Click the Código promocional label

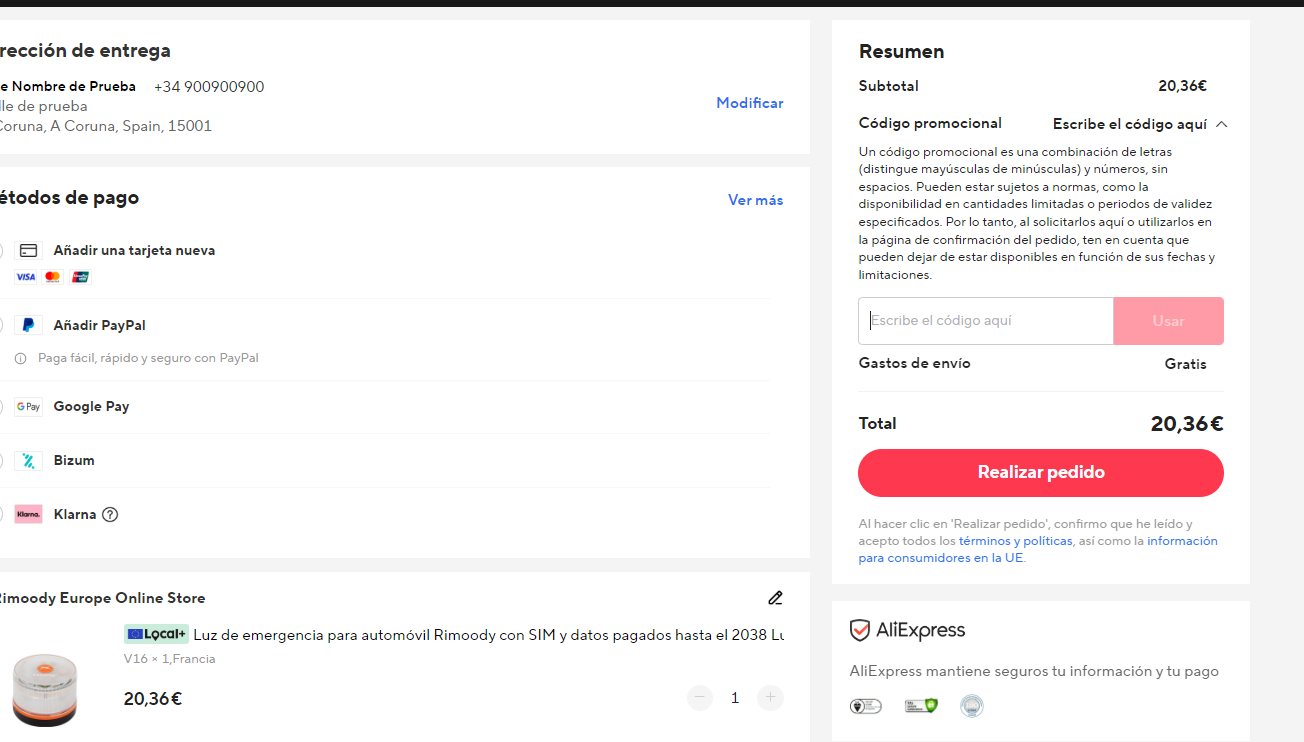(930, 123)
